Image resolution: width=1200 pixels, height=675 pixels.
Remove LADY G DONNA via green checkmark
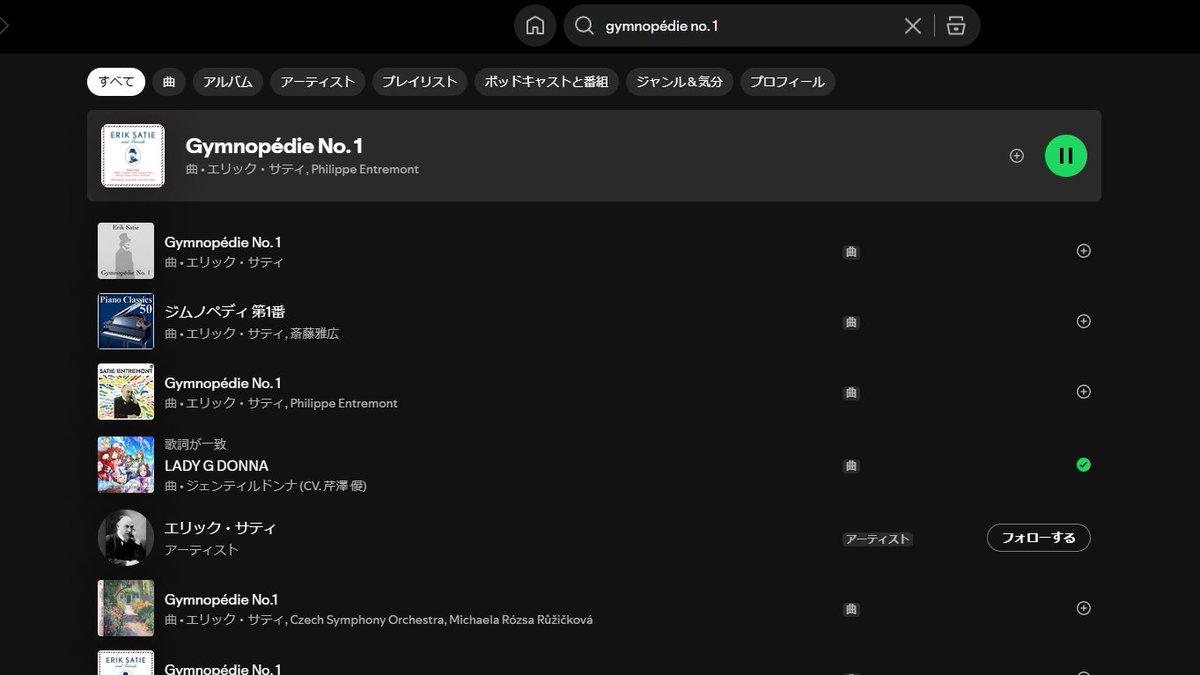click(x=1083, y=465)
